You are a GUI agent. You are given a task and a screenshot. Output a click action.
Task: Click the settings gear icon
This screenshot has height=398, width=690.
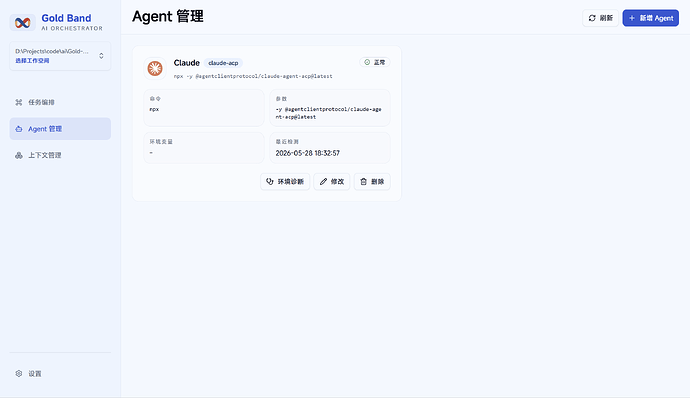click(x=18, y=373)
